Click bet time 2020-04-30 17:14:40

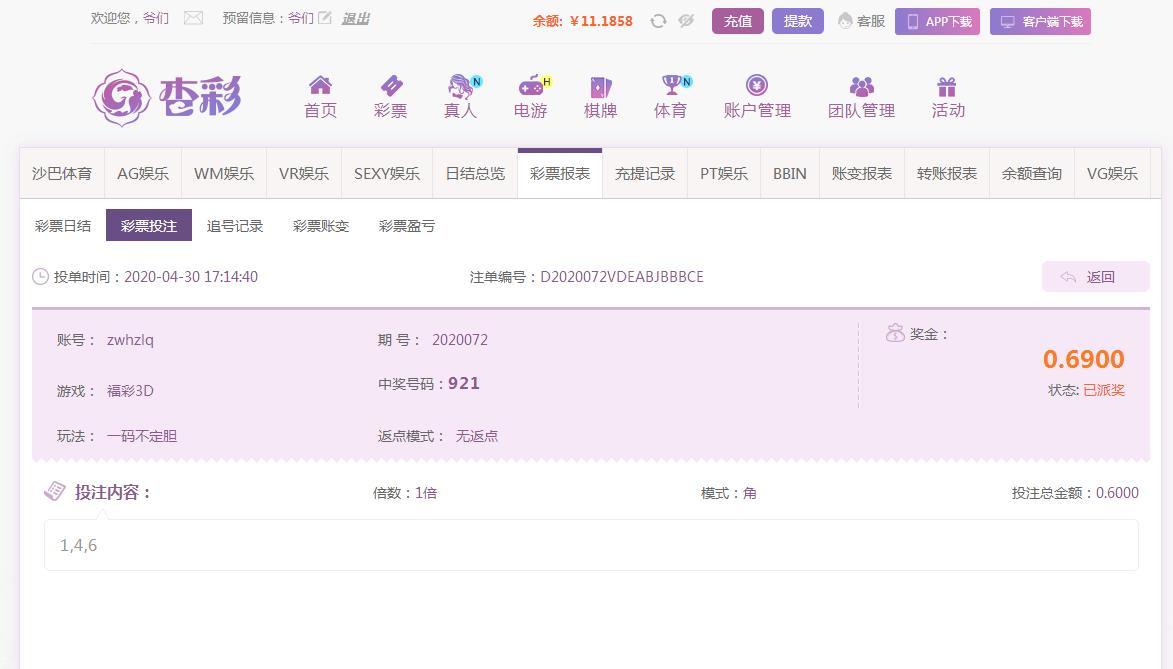(x=191, y=277)
